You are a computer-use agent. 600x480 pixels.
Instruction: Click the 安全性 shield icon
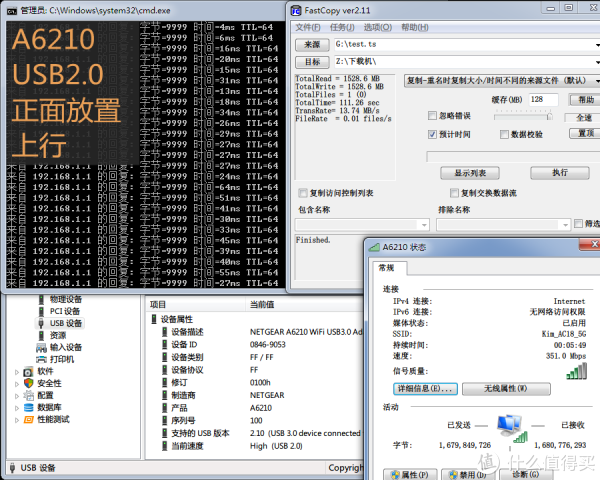[28, 383]
